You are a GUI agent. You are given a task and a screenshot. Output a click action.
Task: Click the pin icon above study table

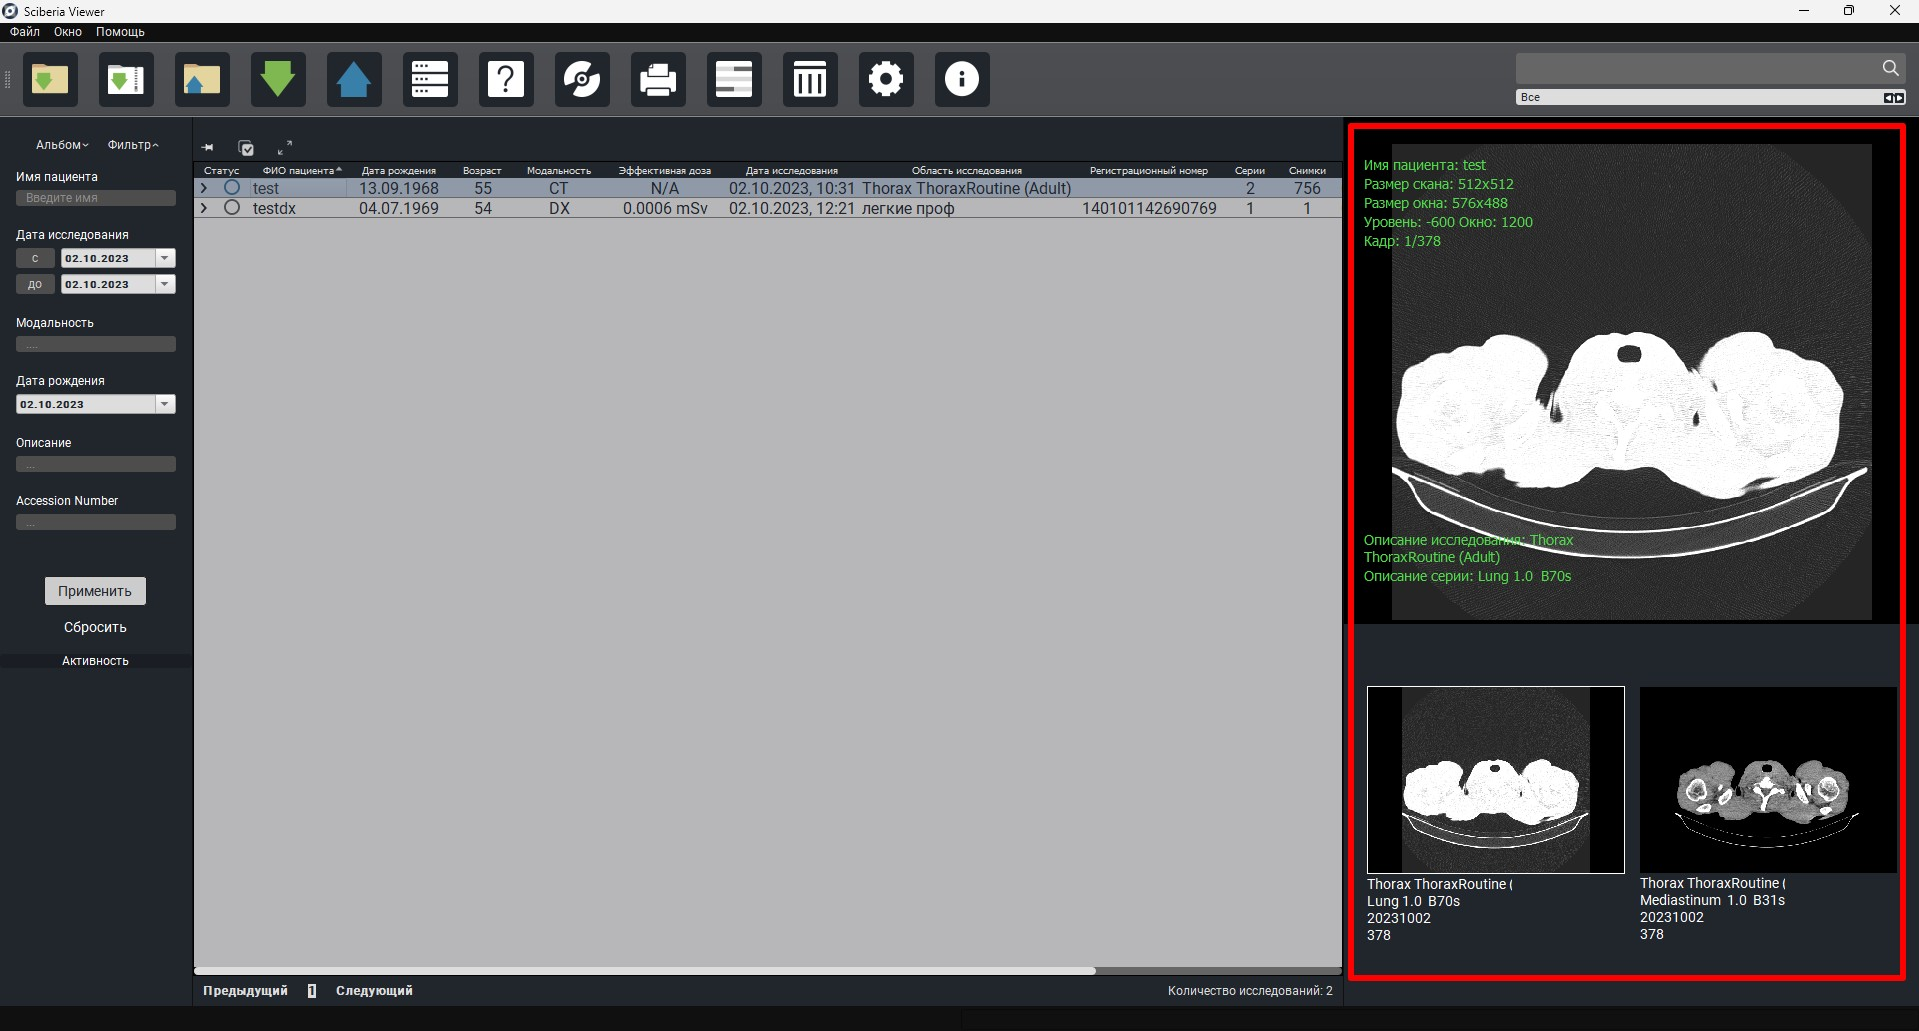pyautogui.click(x=208, y=148)
